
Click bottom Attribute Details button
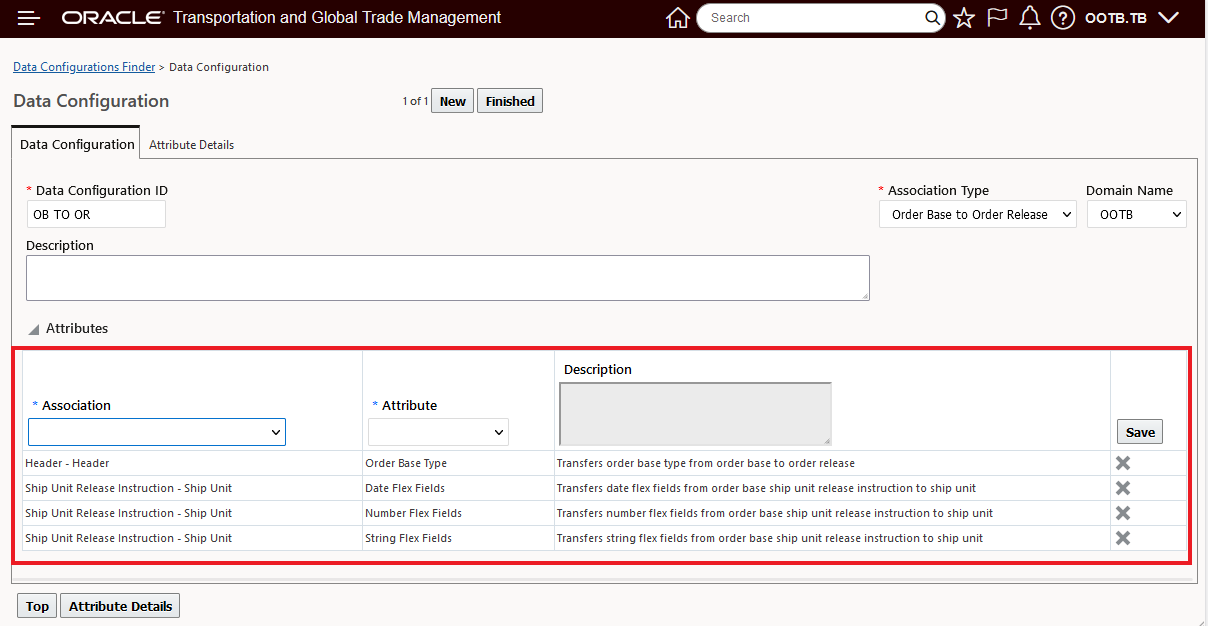pos(121,606)
